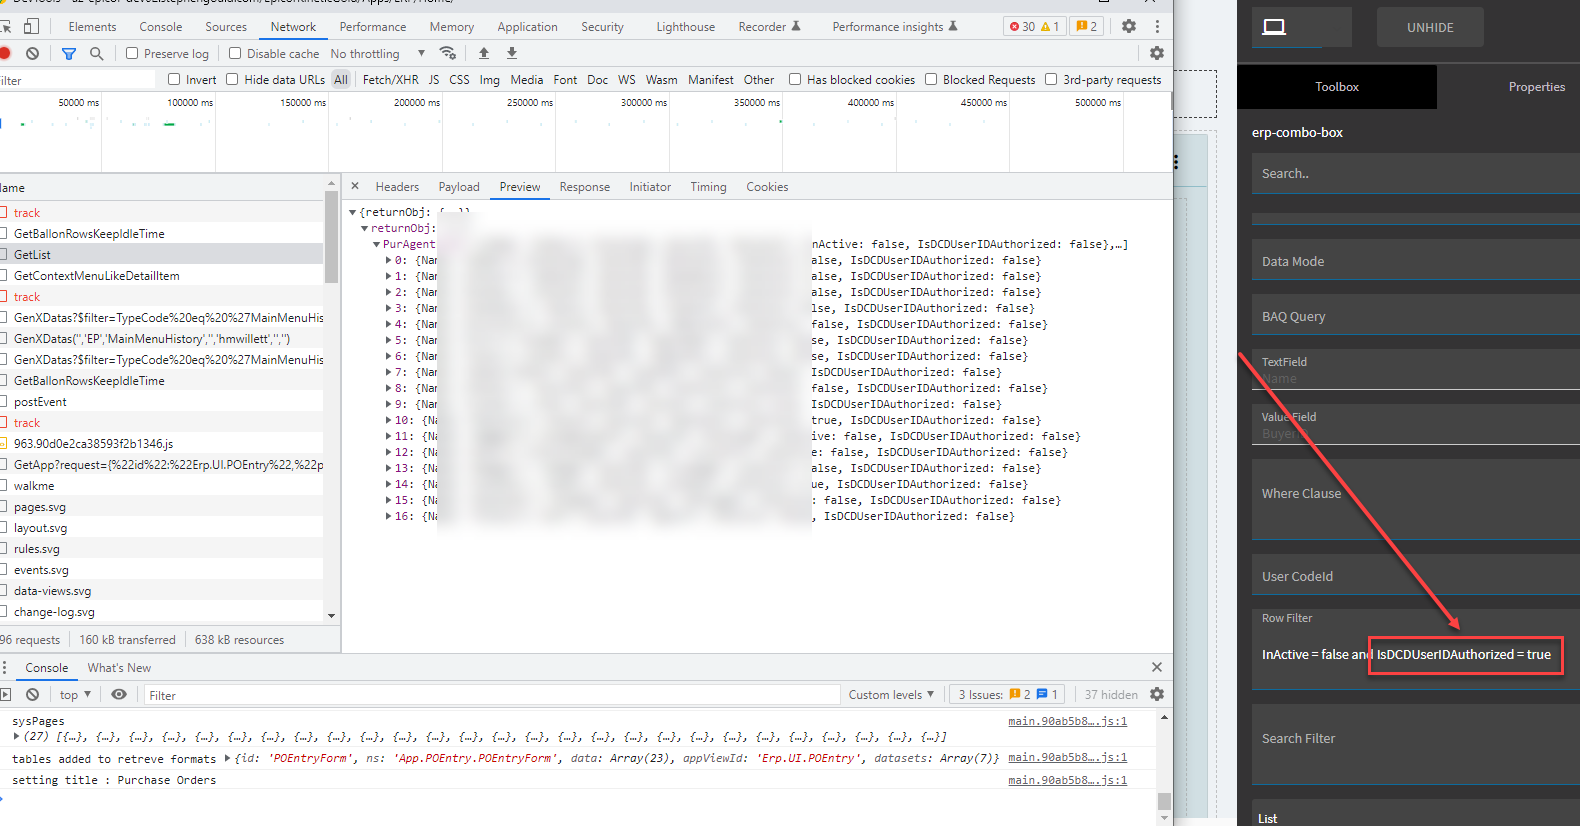Collapse the top-level returnObj node
Image resolution: width=1580 pixels, height=826 pixels.
tap(353, 212)
